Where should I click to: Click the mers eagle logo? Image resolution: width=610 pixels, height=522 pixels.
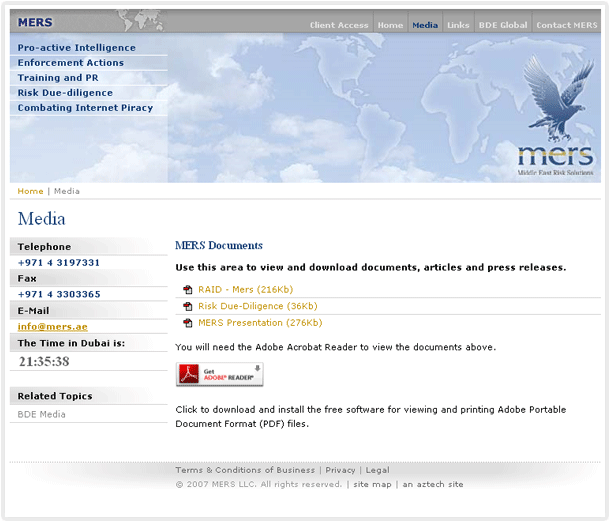[556, 117]
